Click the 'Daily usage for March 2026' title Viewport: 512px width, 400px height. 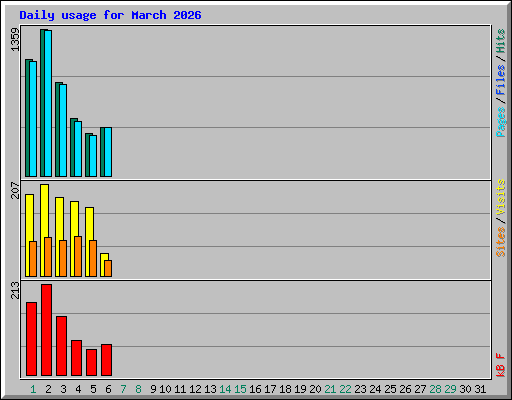pos(110,15)
